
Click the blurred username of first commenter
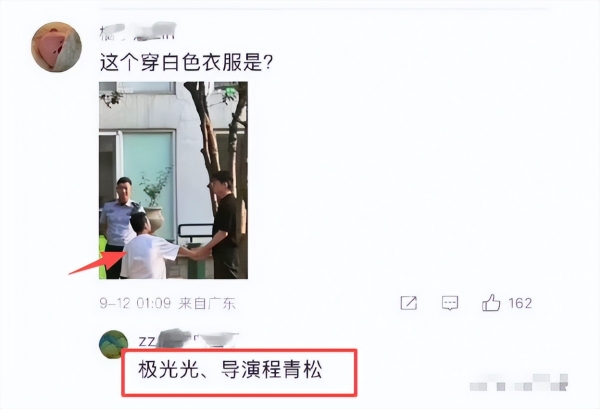(138, 31)
